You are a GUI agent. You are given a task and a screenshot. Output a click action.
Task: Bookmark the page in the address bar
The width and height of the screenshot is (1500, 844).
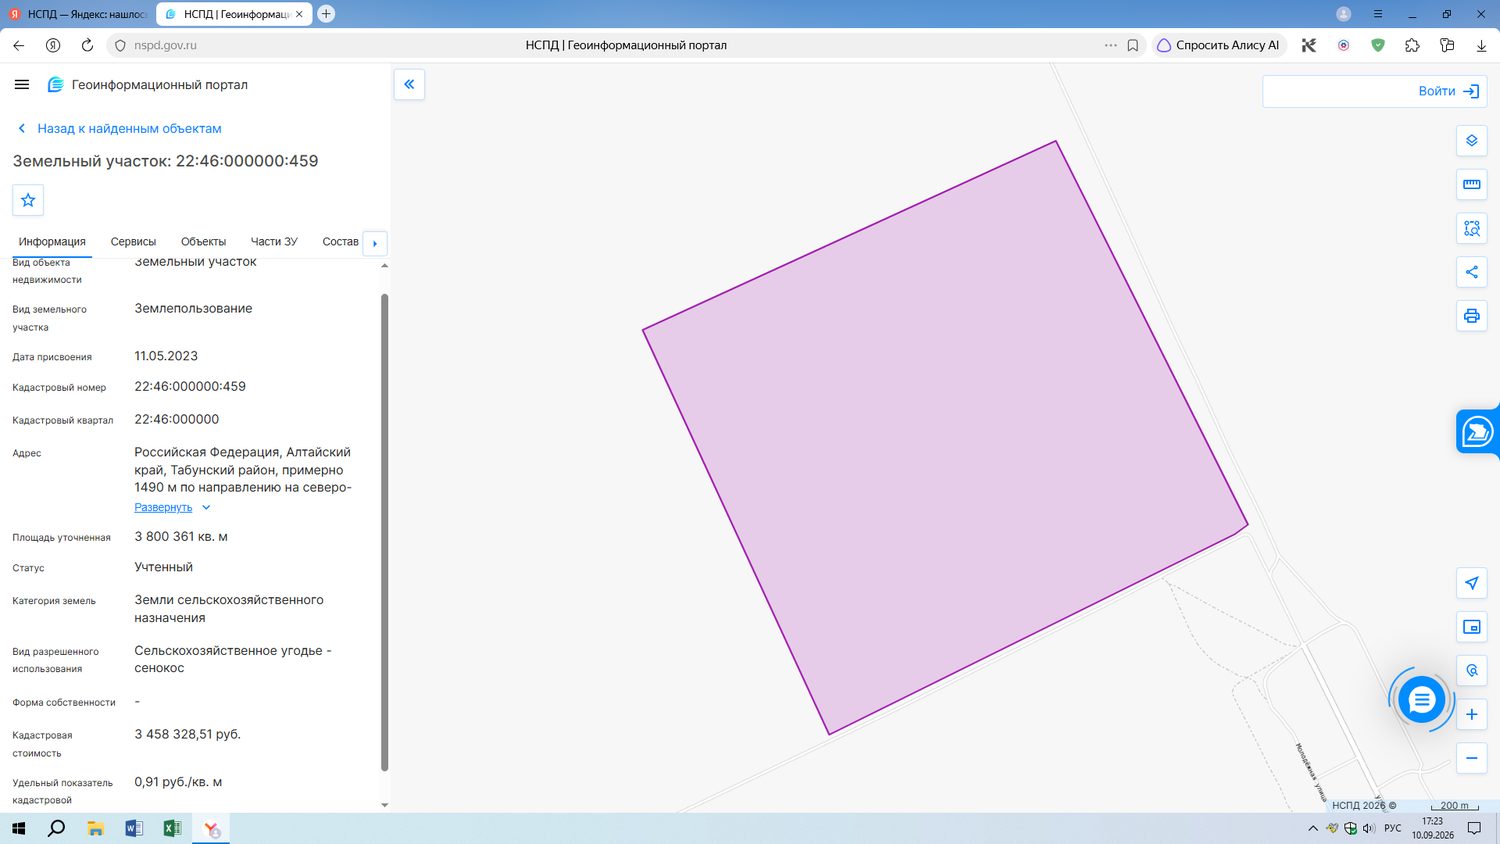pos(1133,45)
